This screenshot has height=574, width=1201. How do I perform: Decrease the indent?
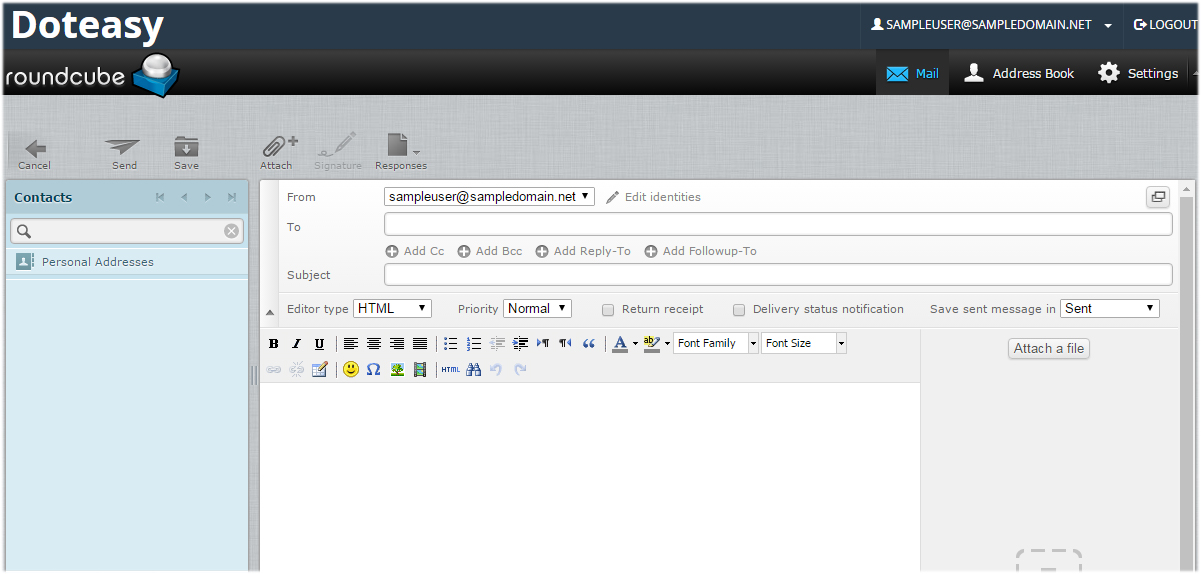[497, 343]
